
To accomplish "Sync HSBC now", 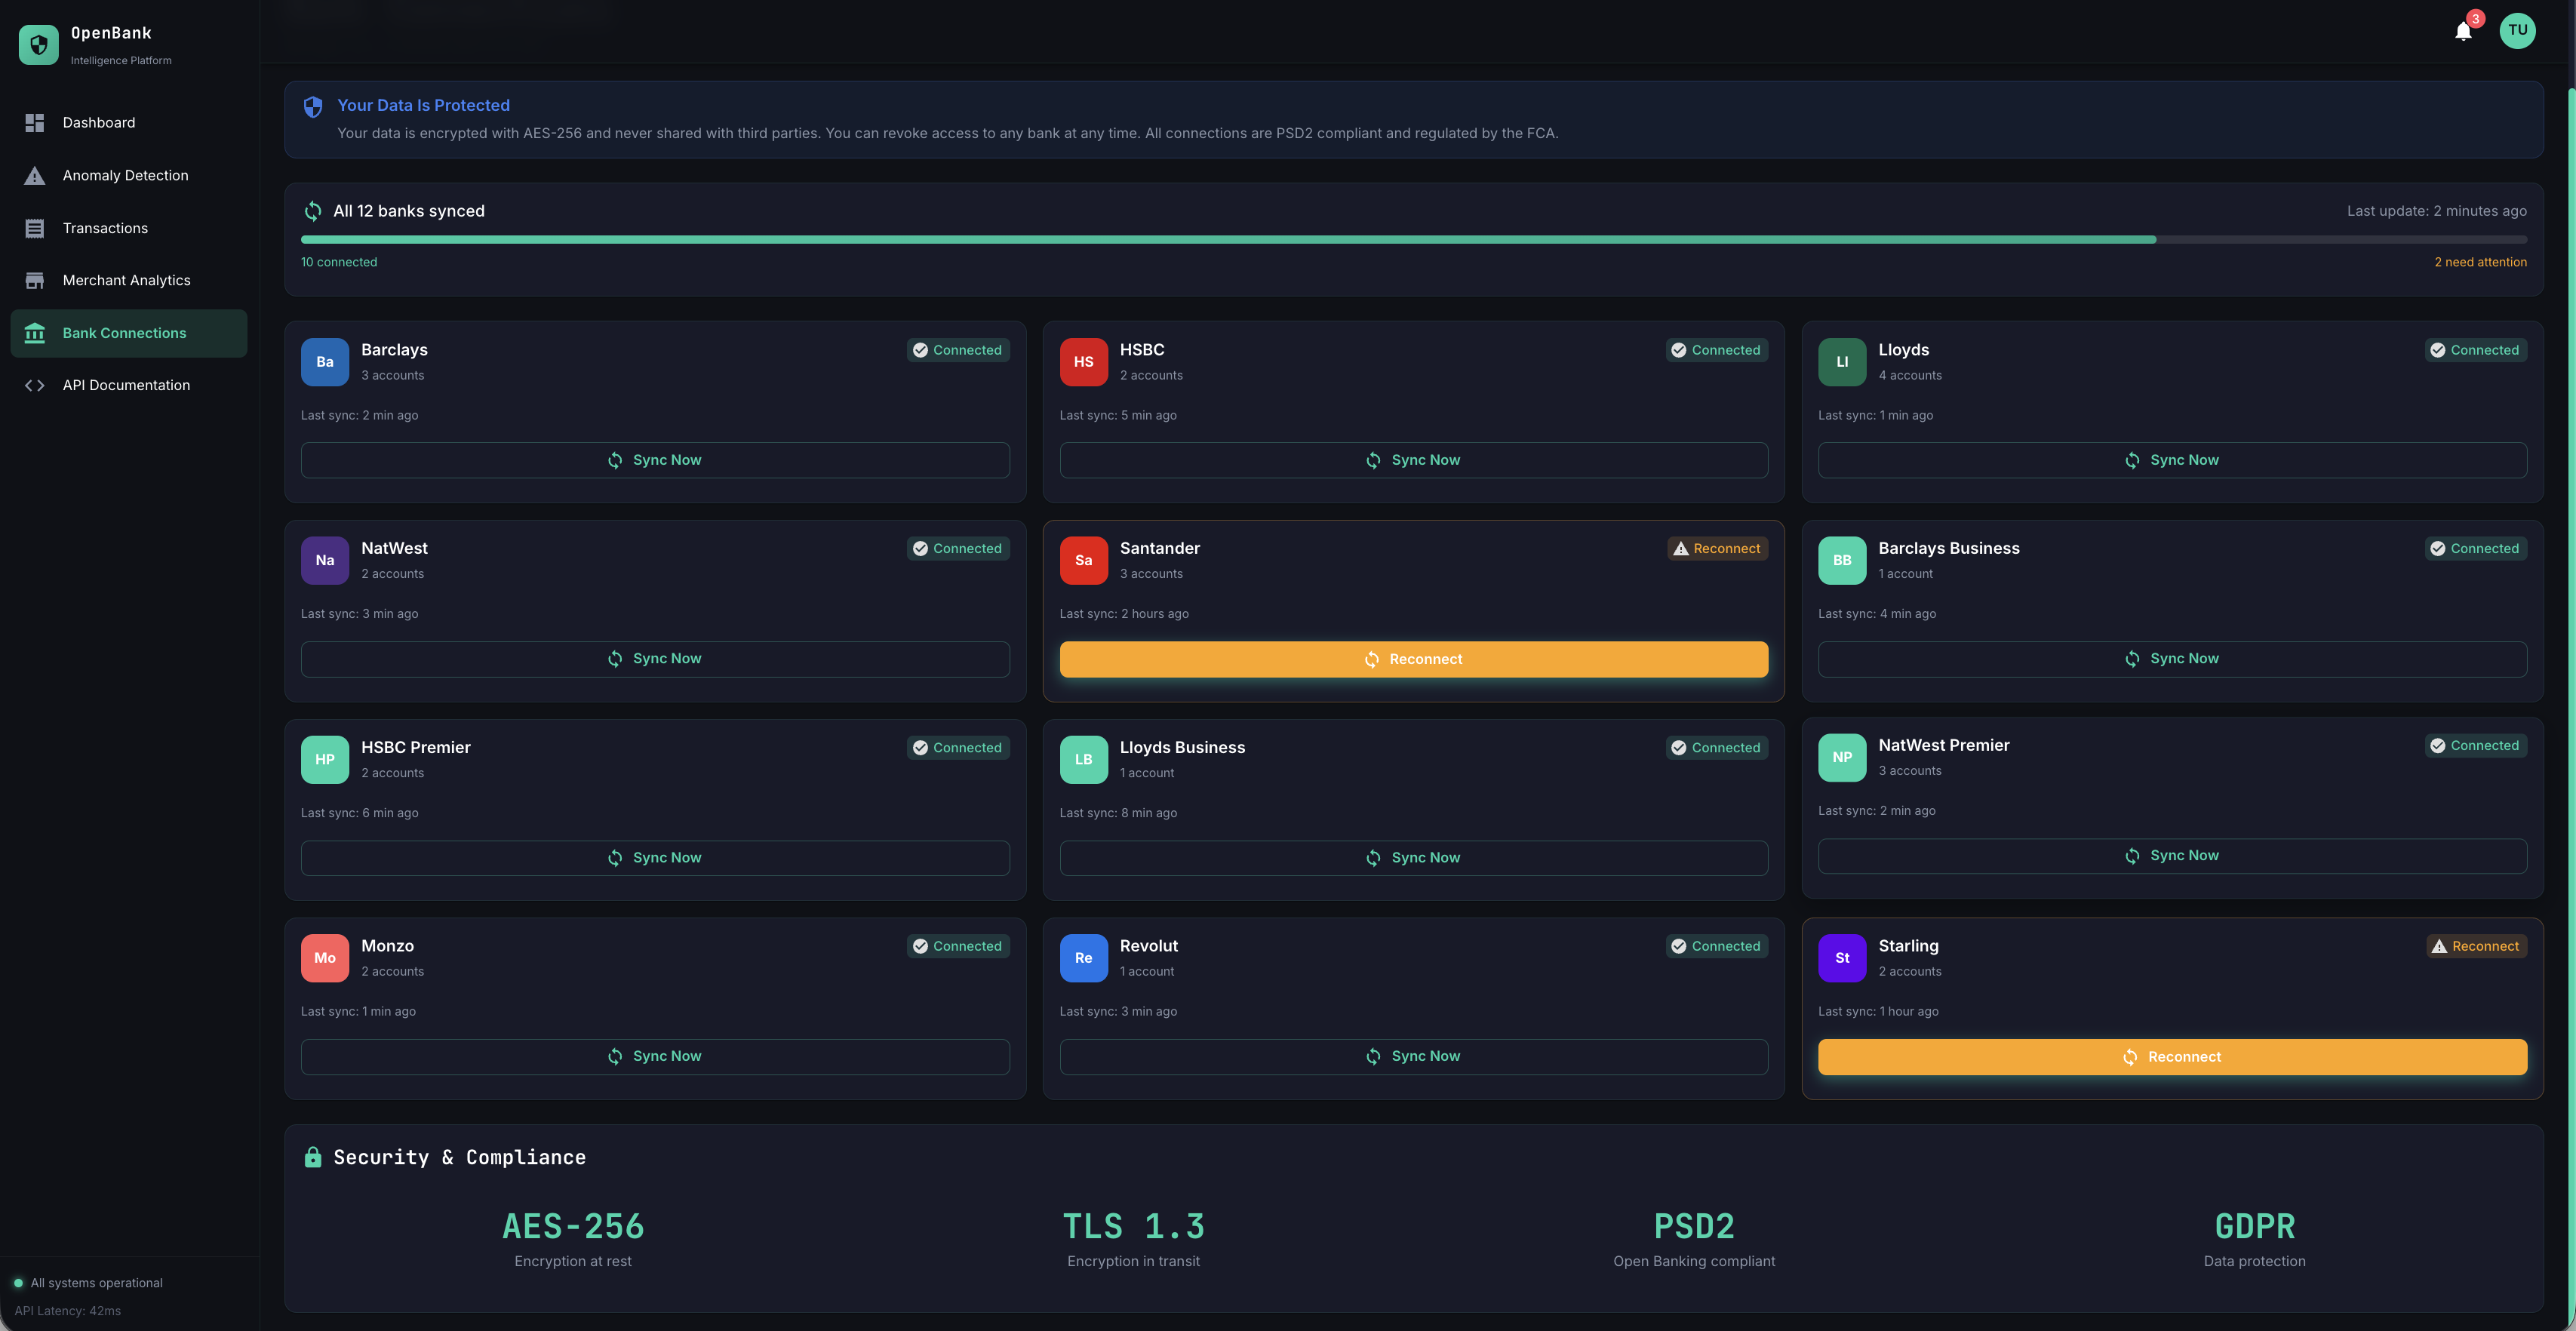I will 1413,460.
